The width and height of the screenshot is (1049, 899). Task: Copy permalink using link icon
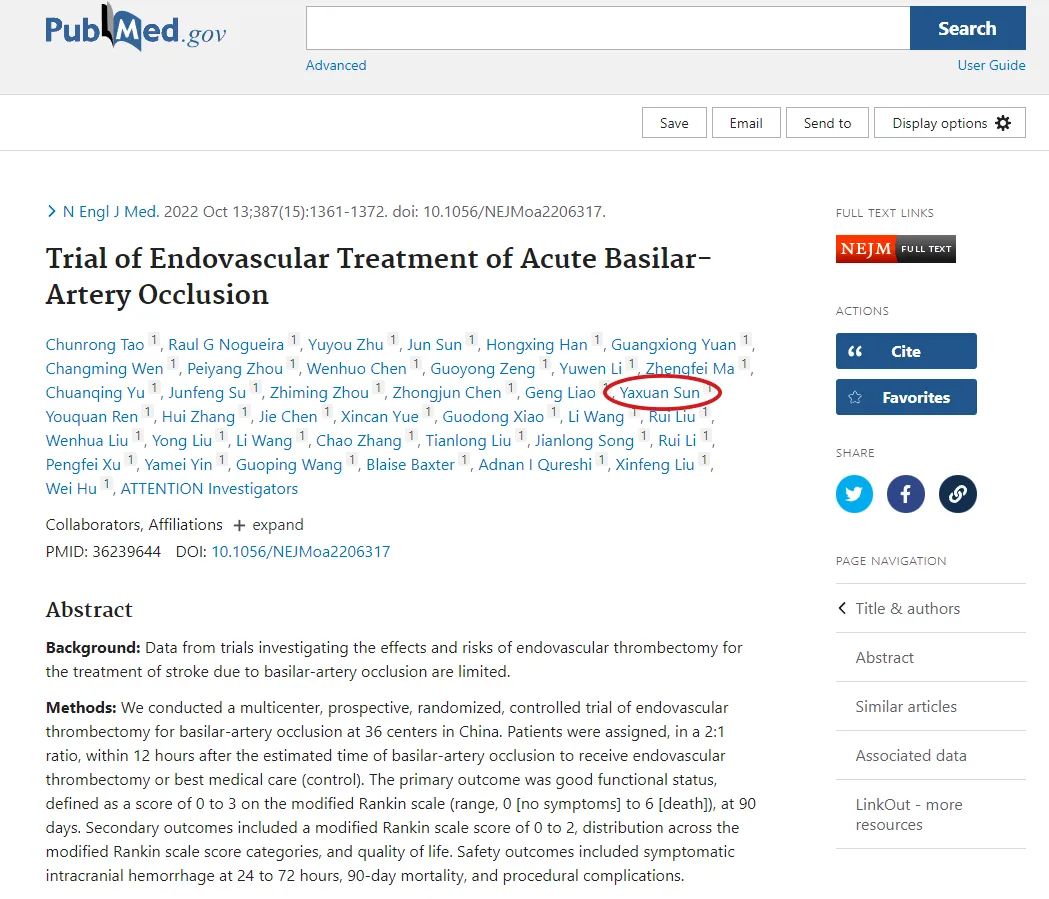pyautogui.click(x=958, y=494)
